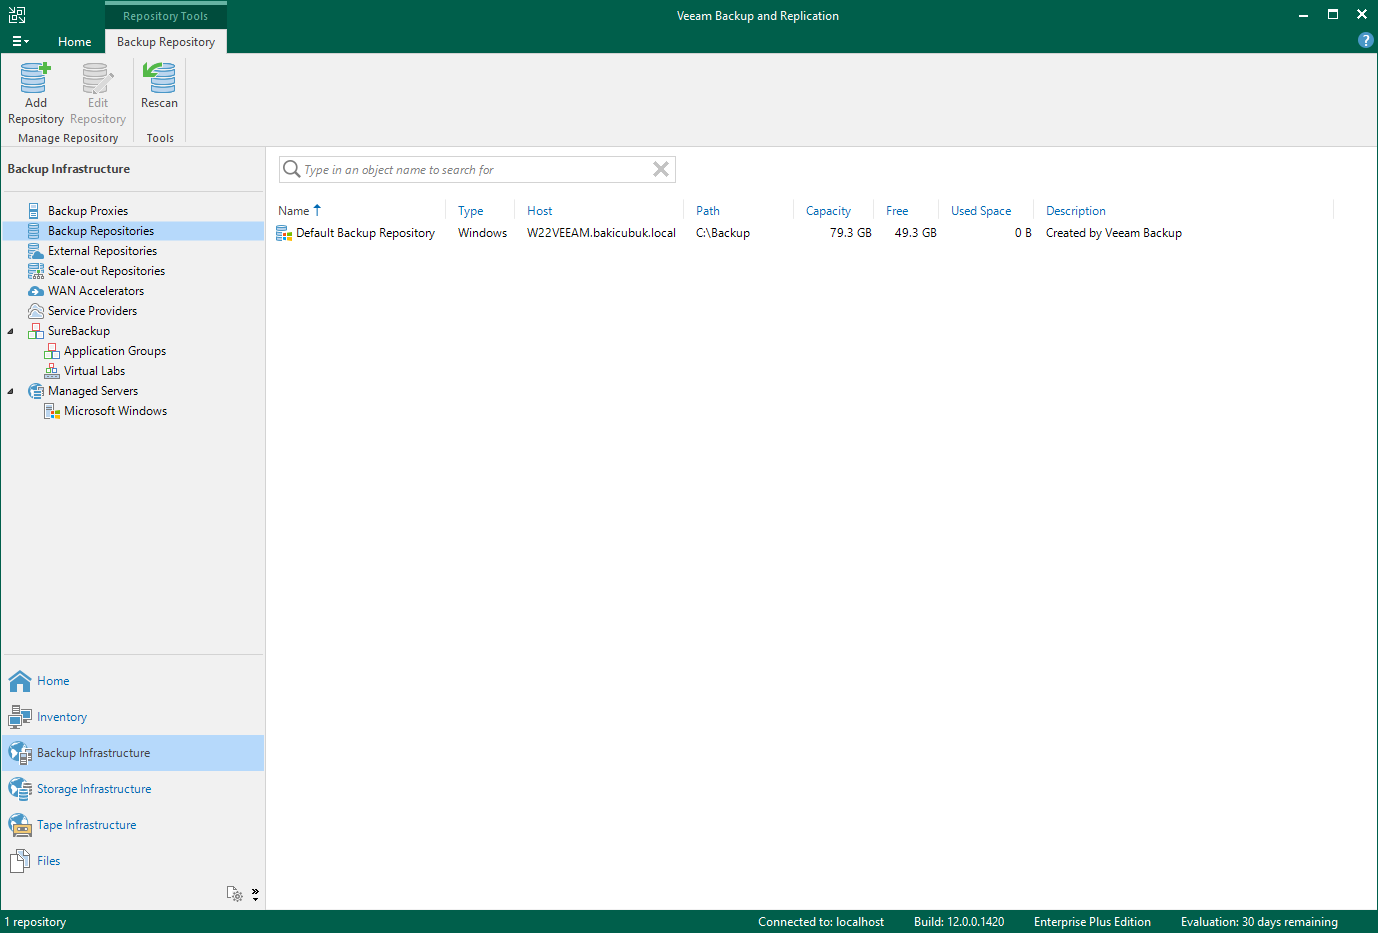Image resolution: width=1378 pixels, height=933 pixels.
Task: Click Enterprise Plus Edition in status bar
Action: click(x=1092, y=922)
